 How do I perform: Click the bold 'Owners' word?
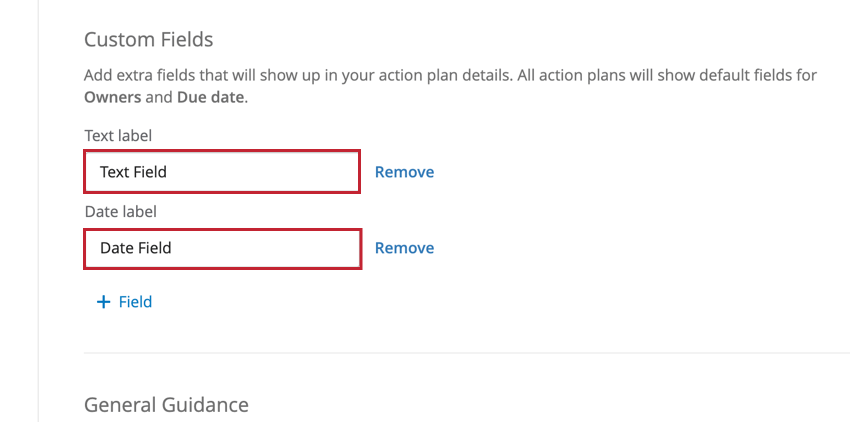pos(112,97)
